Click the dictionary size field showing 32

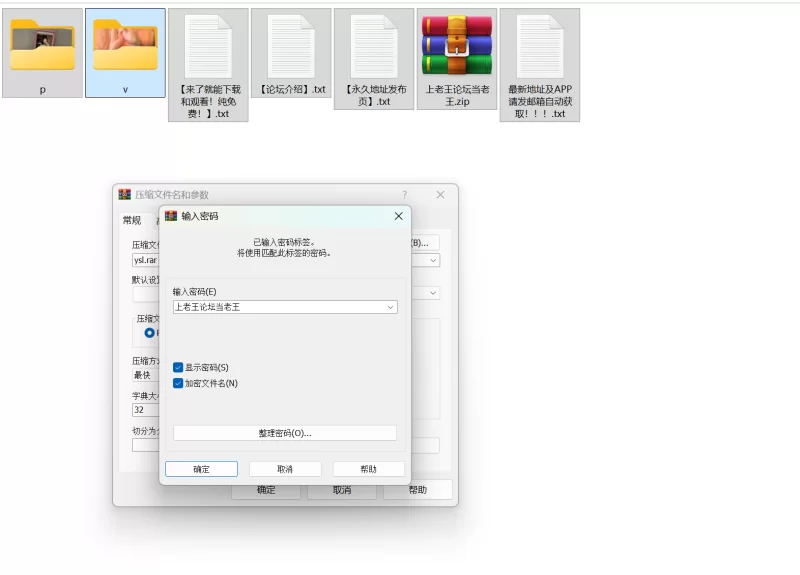tap(145, 410)
